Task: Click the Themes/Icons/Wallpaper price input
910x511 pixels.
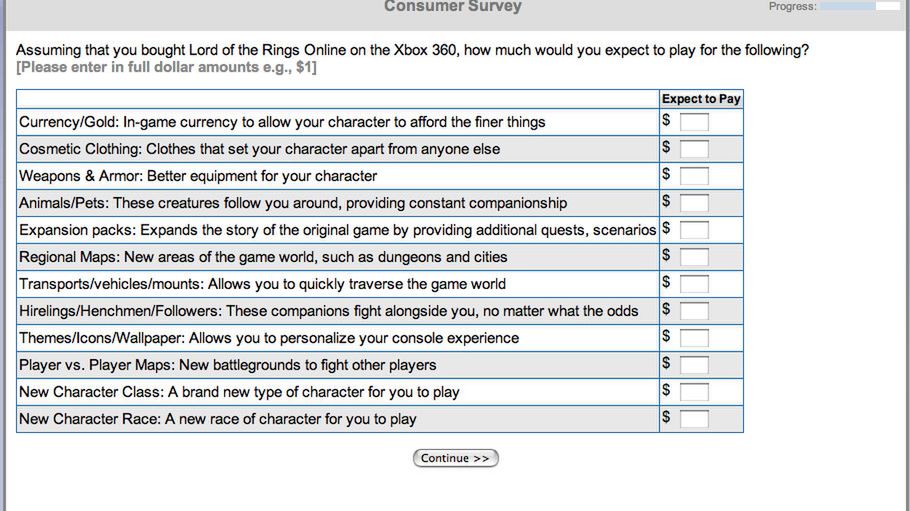Action: (694, 338)
